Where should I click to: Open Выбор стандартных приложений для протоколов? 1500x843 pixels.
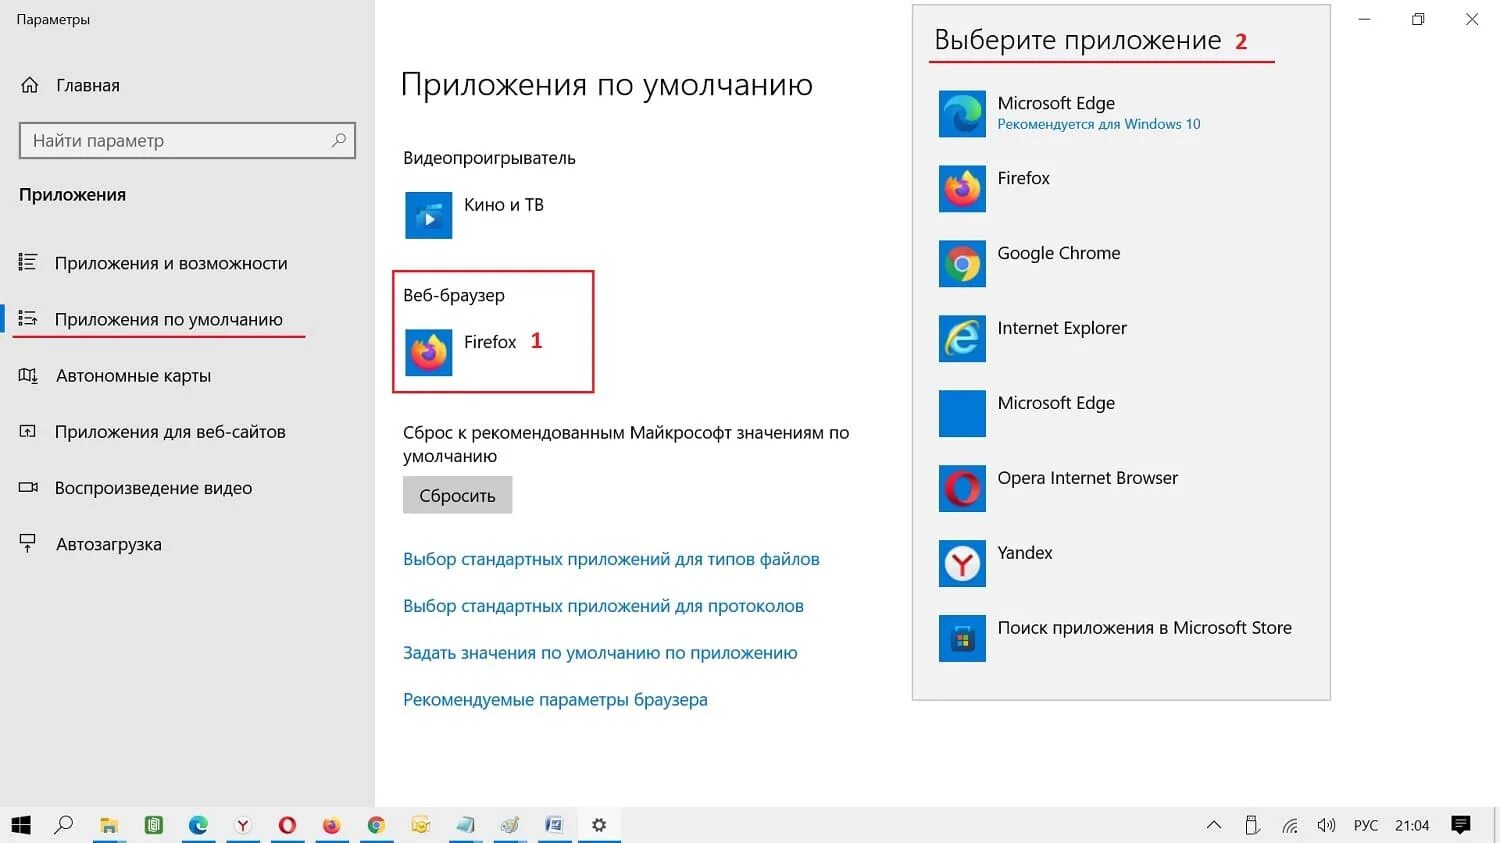pyautogui.click(x=603, y=606)
